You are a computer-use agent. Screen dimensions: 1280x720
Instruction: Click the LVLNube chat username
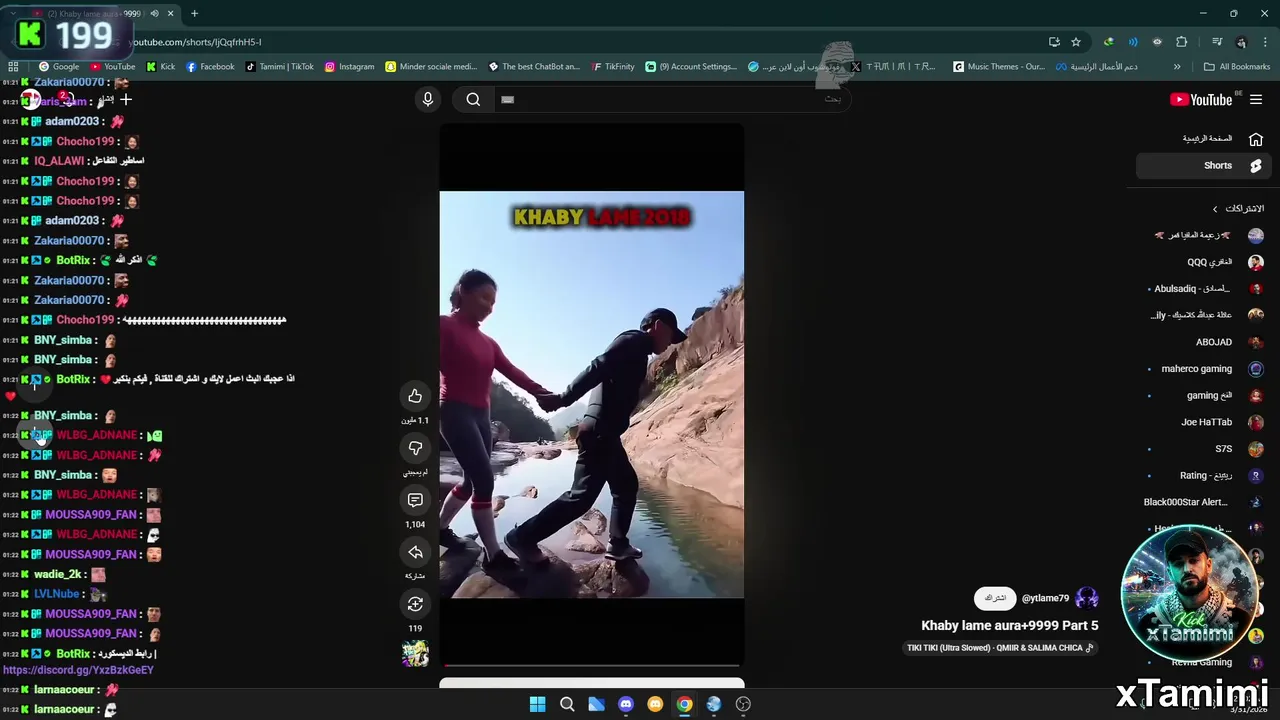[x=56, y=594]
